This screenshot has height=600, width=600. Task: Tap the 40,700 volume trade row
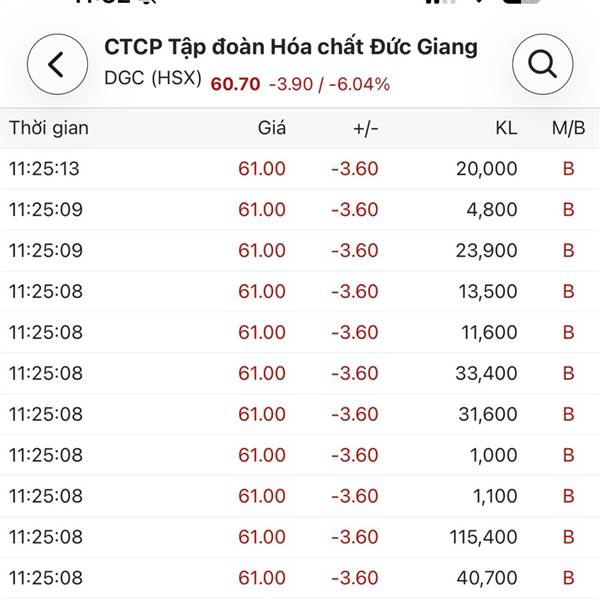point(300,578)
